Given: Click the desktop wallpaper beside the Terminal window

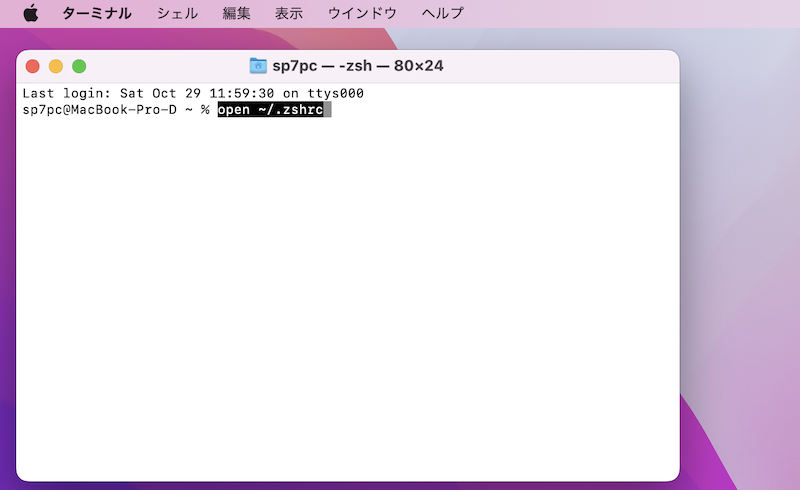Looking at the screenshot, I should [740, 250].
